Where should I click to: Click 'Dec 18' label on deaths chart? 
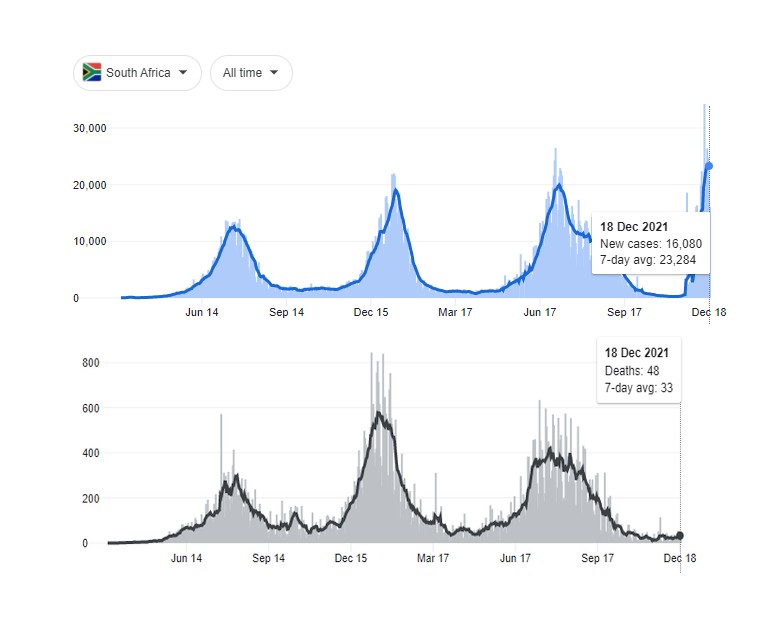[680, 558]
